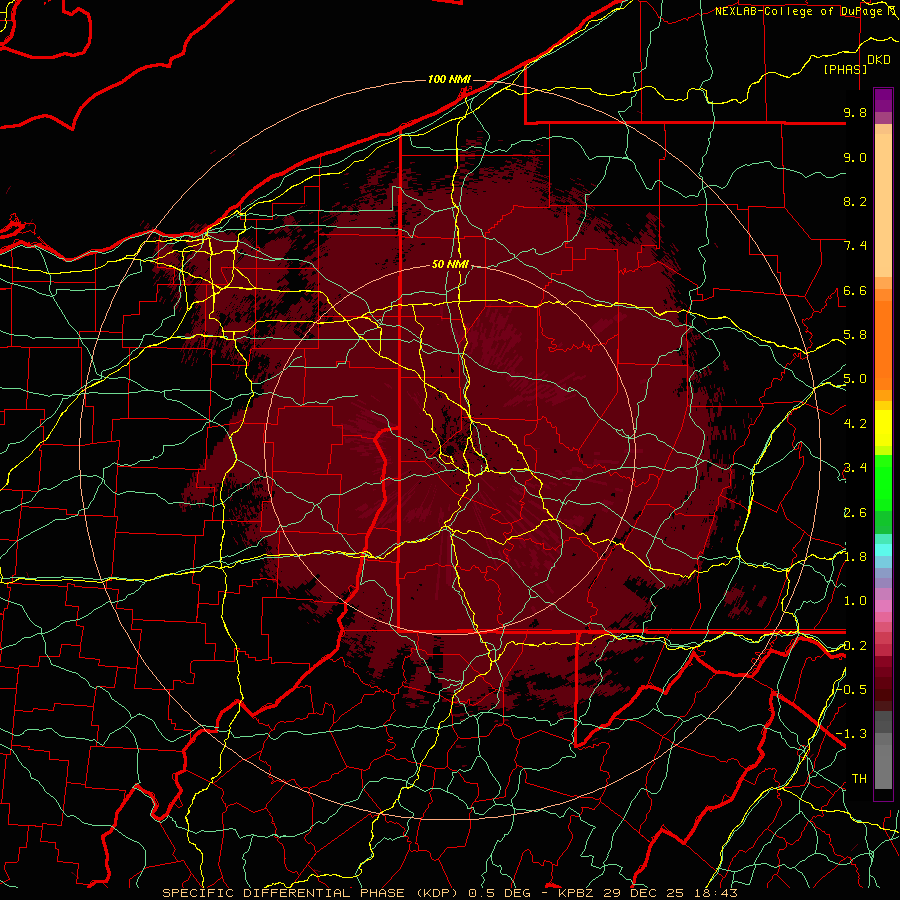
Task: Click the KDP product caption at the bottom
Action: coord(449,893)
